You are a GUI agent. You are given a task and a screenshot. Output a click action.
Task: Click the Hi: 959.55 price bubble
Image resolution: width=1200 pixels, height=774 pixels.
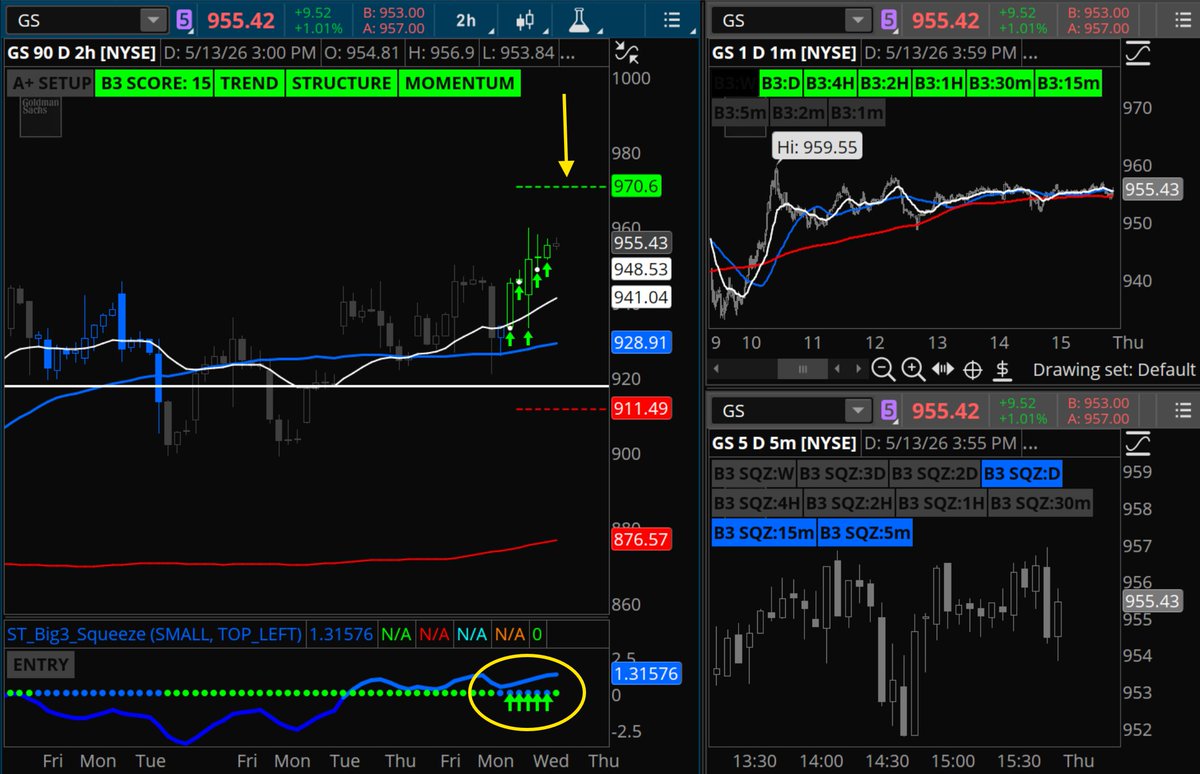pos(817,147)
